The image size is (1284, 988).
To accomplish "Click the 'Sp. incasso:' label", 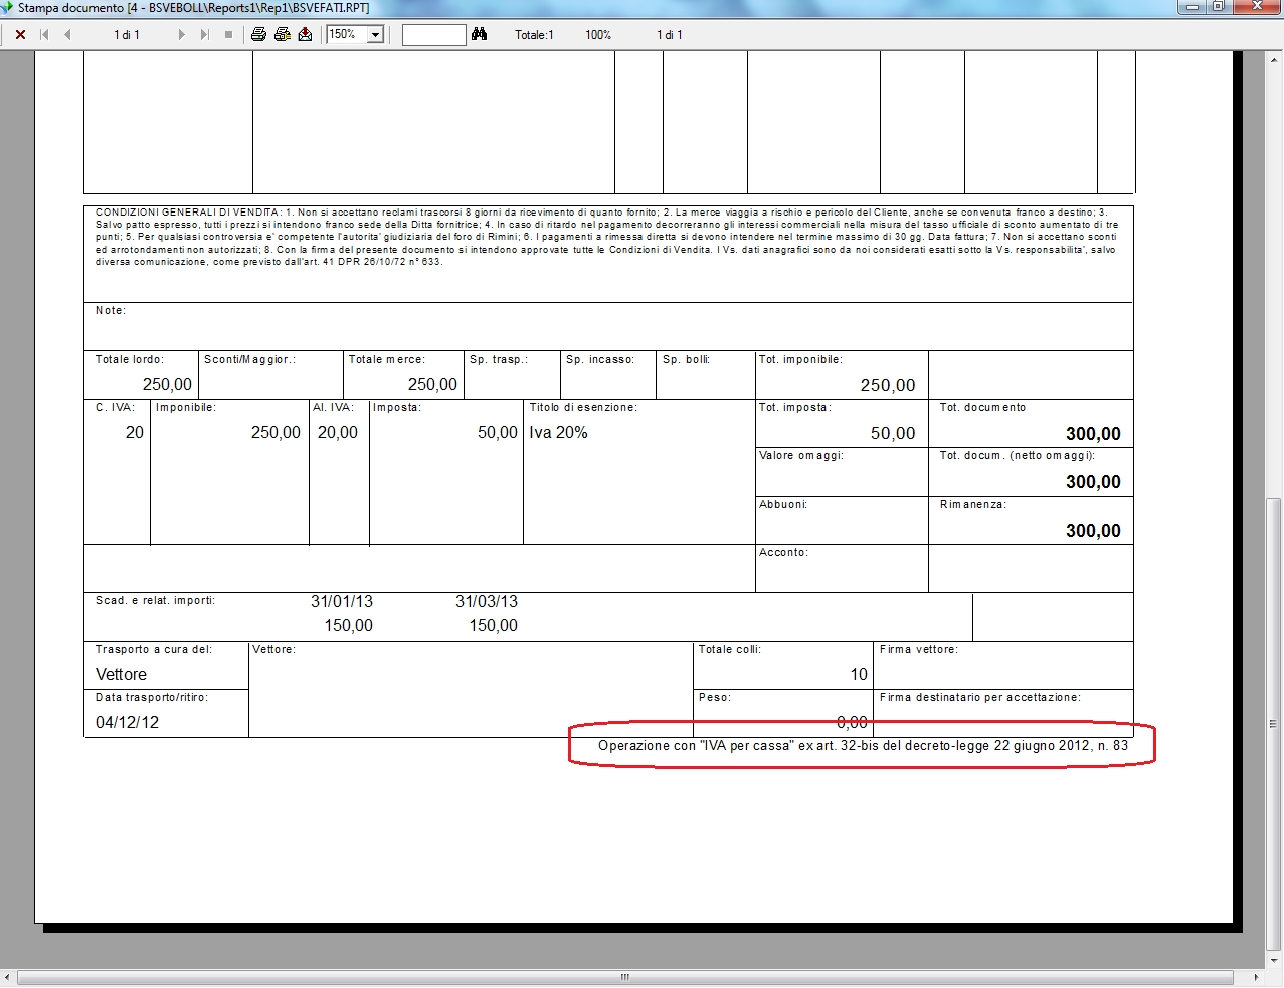I will pyautogui.click(x=600, y=360).
